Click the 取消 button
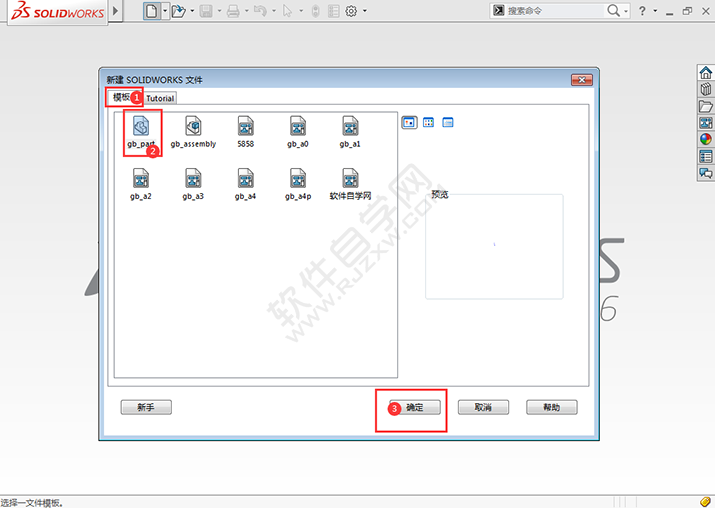The height and width of the screenshot is (508, 715). (x=483, y=407)
